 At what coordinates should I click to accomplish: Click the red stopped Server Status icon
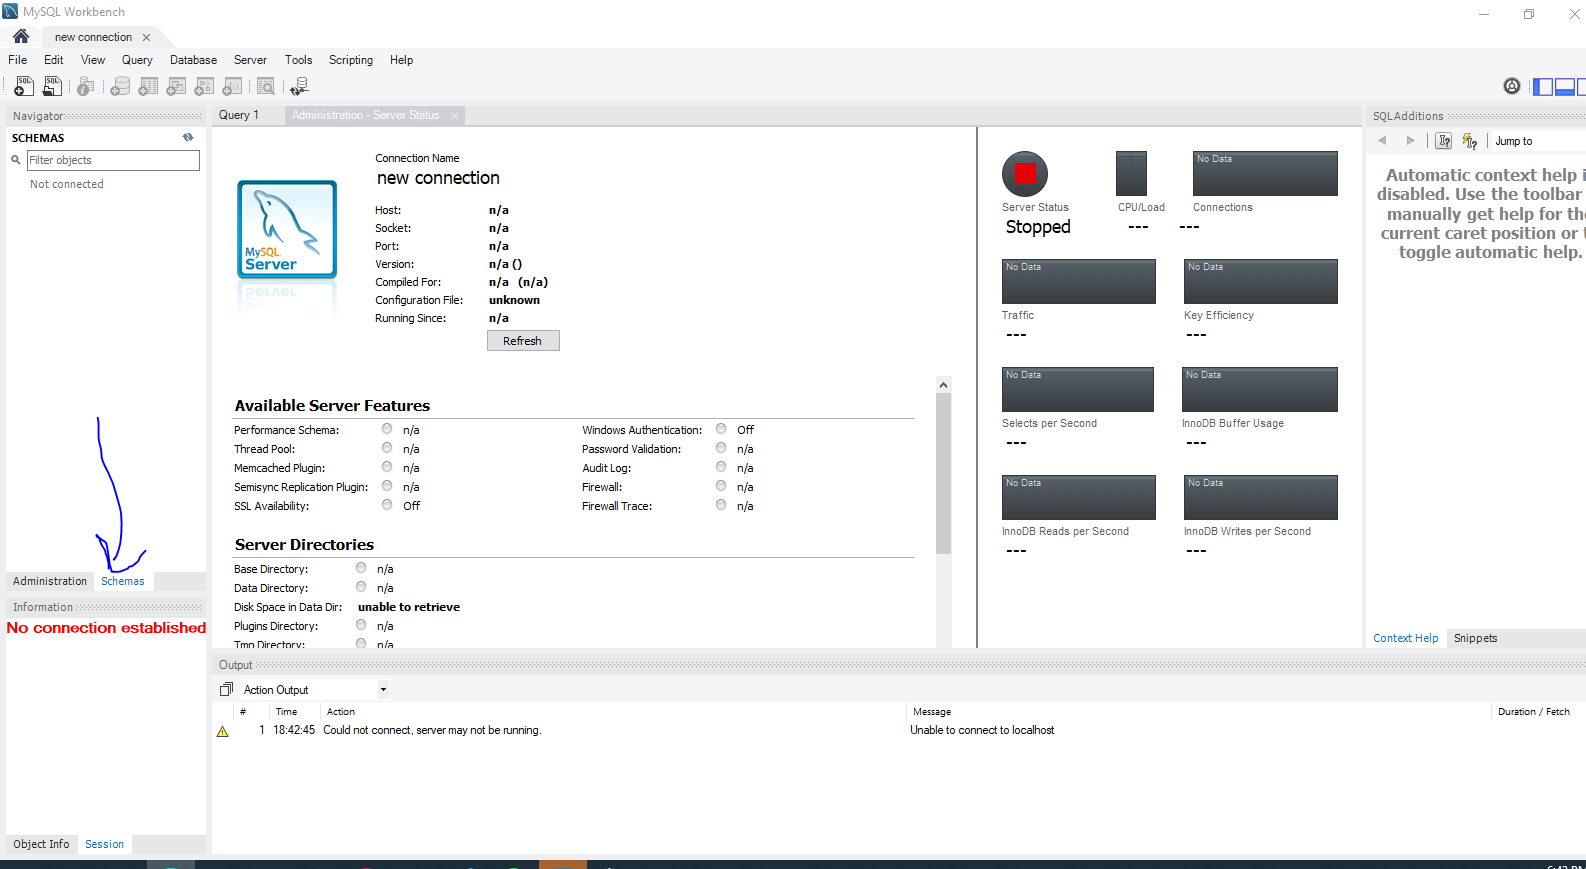click(x=1025, y=174)
